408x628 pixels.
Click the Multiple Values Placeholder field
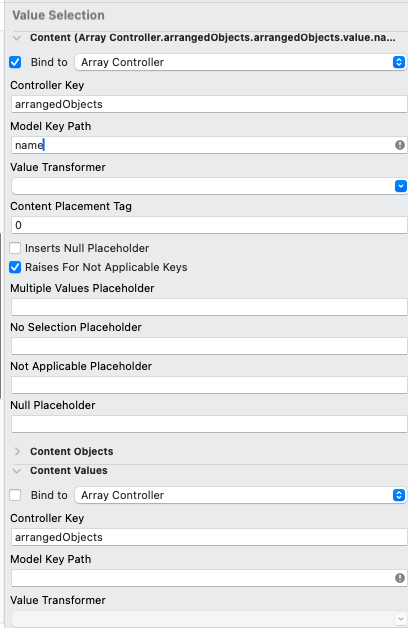coord(209,307)
